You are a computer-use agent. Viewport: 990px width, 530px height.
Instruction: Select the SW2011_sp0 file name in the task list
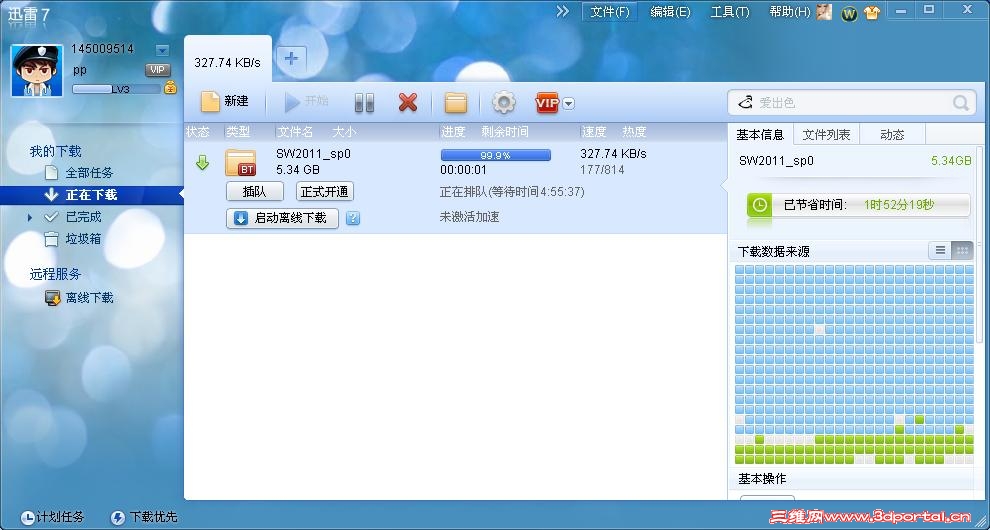[x=313, y=154]
